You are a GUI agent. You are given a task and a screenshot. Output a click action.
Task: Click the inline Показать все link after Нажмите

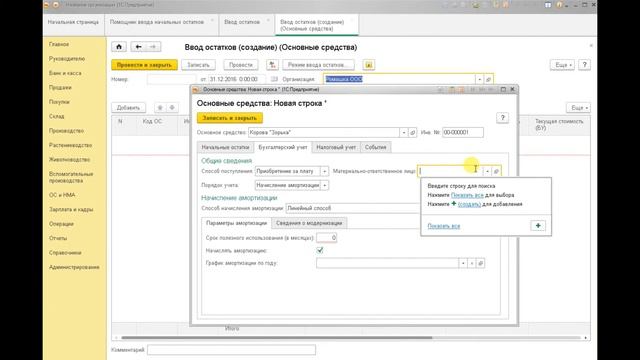[467, 195]
